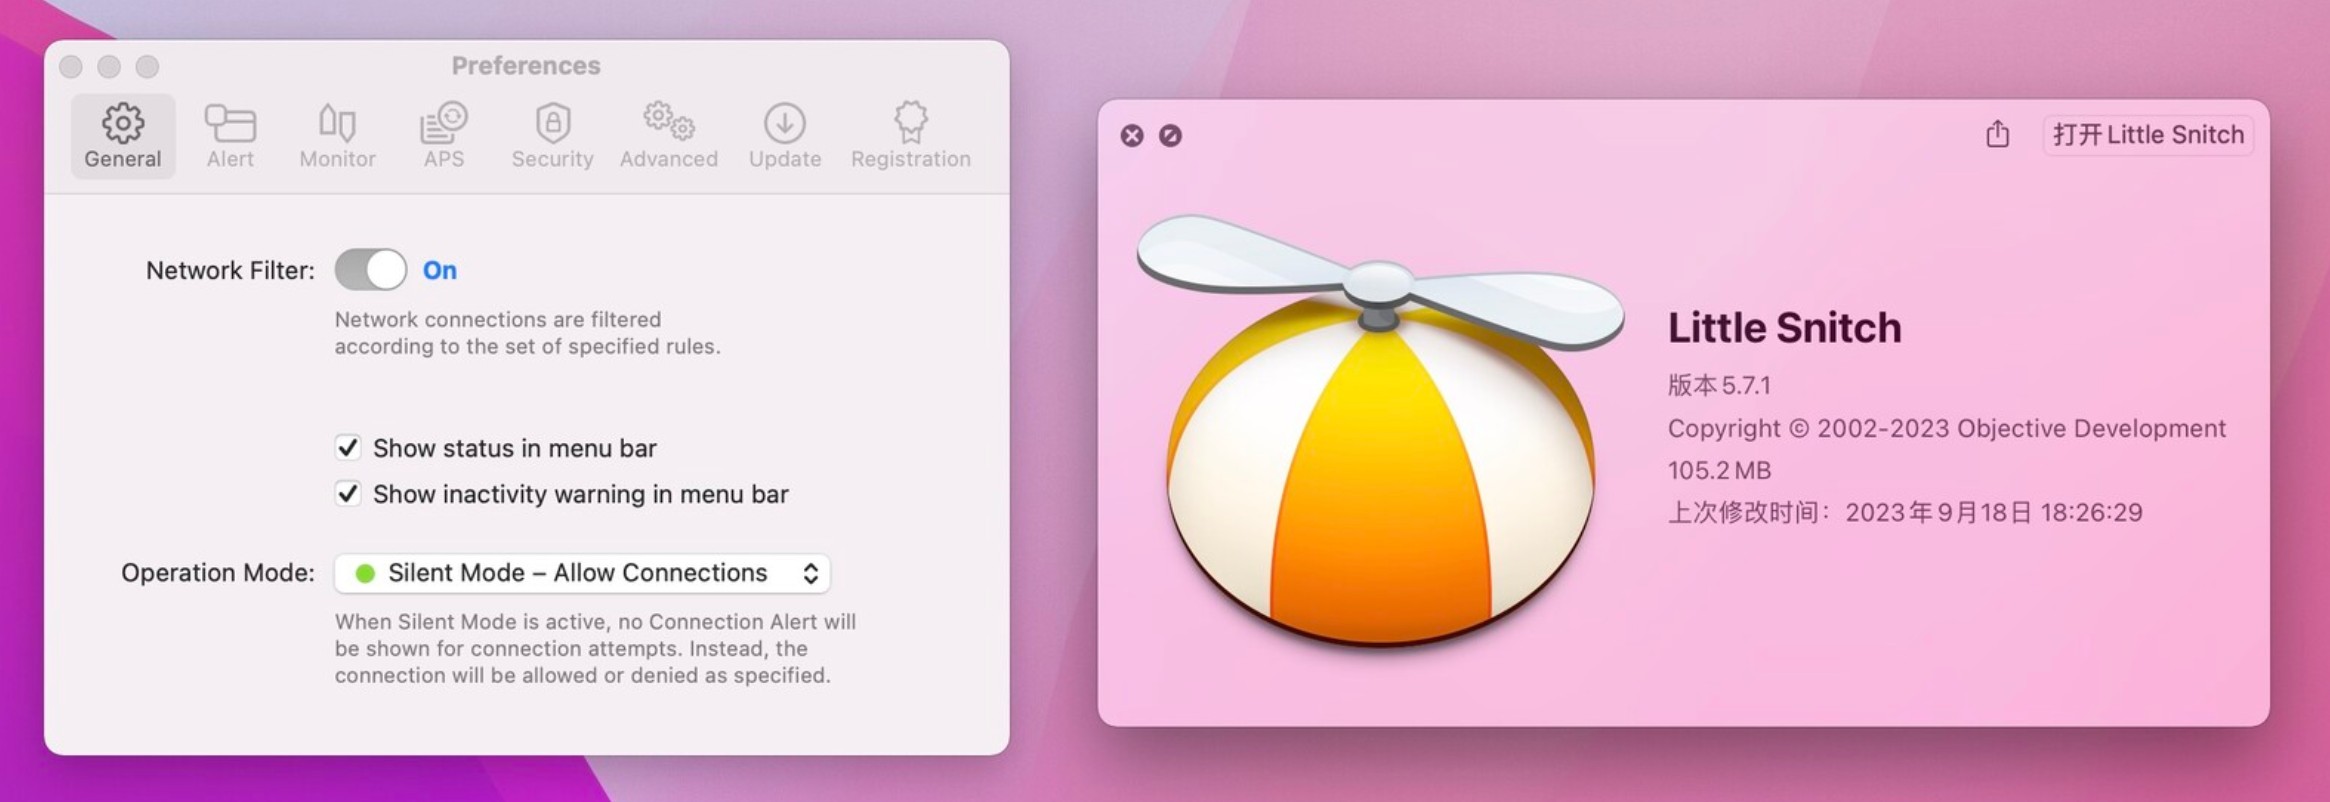The image size is (2330, 802).
Task: Go to the Advanced gears tab
Action: pos(669,136)
